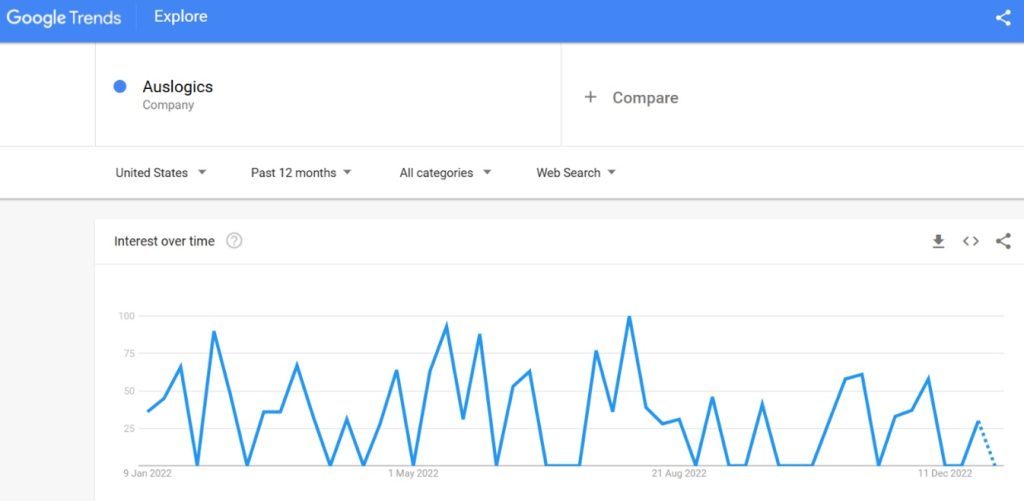The width and height of the screenshot is (1024, 501).
Task: Expand the Web Search type dropdown
Action: [x=576, y=173]
